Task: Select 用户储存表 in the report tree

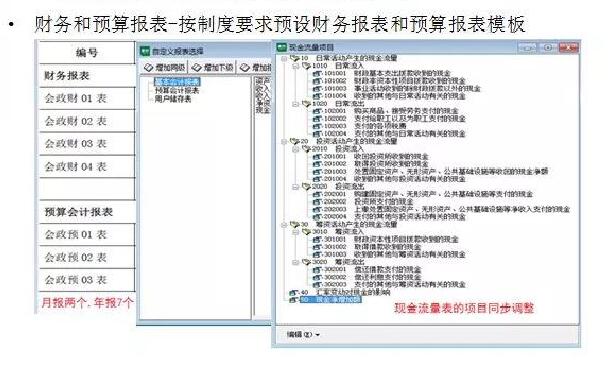Action: pyautogui.click(x=173, y=99)
